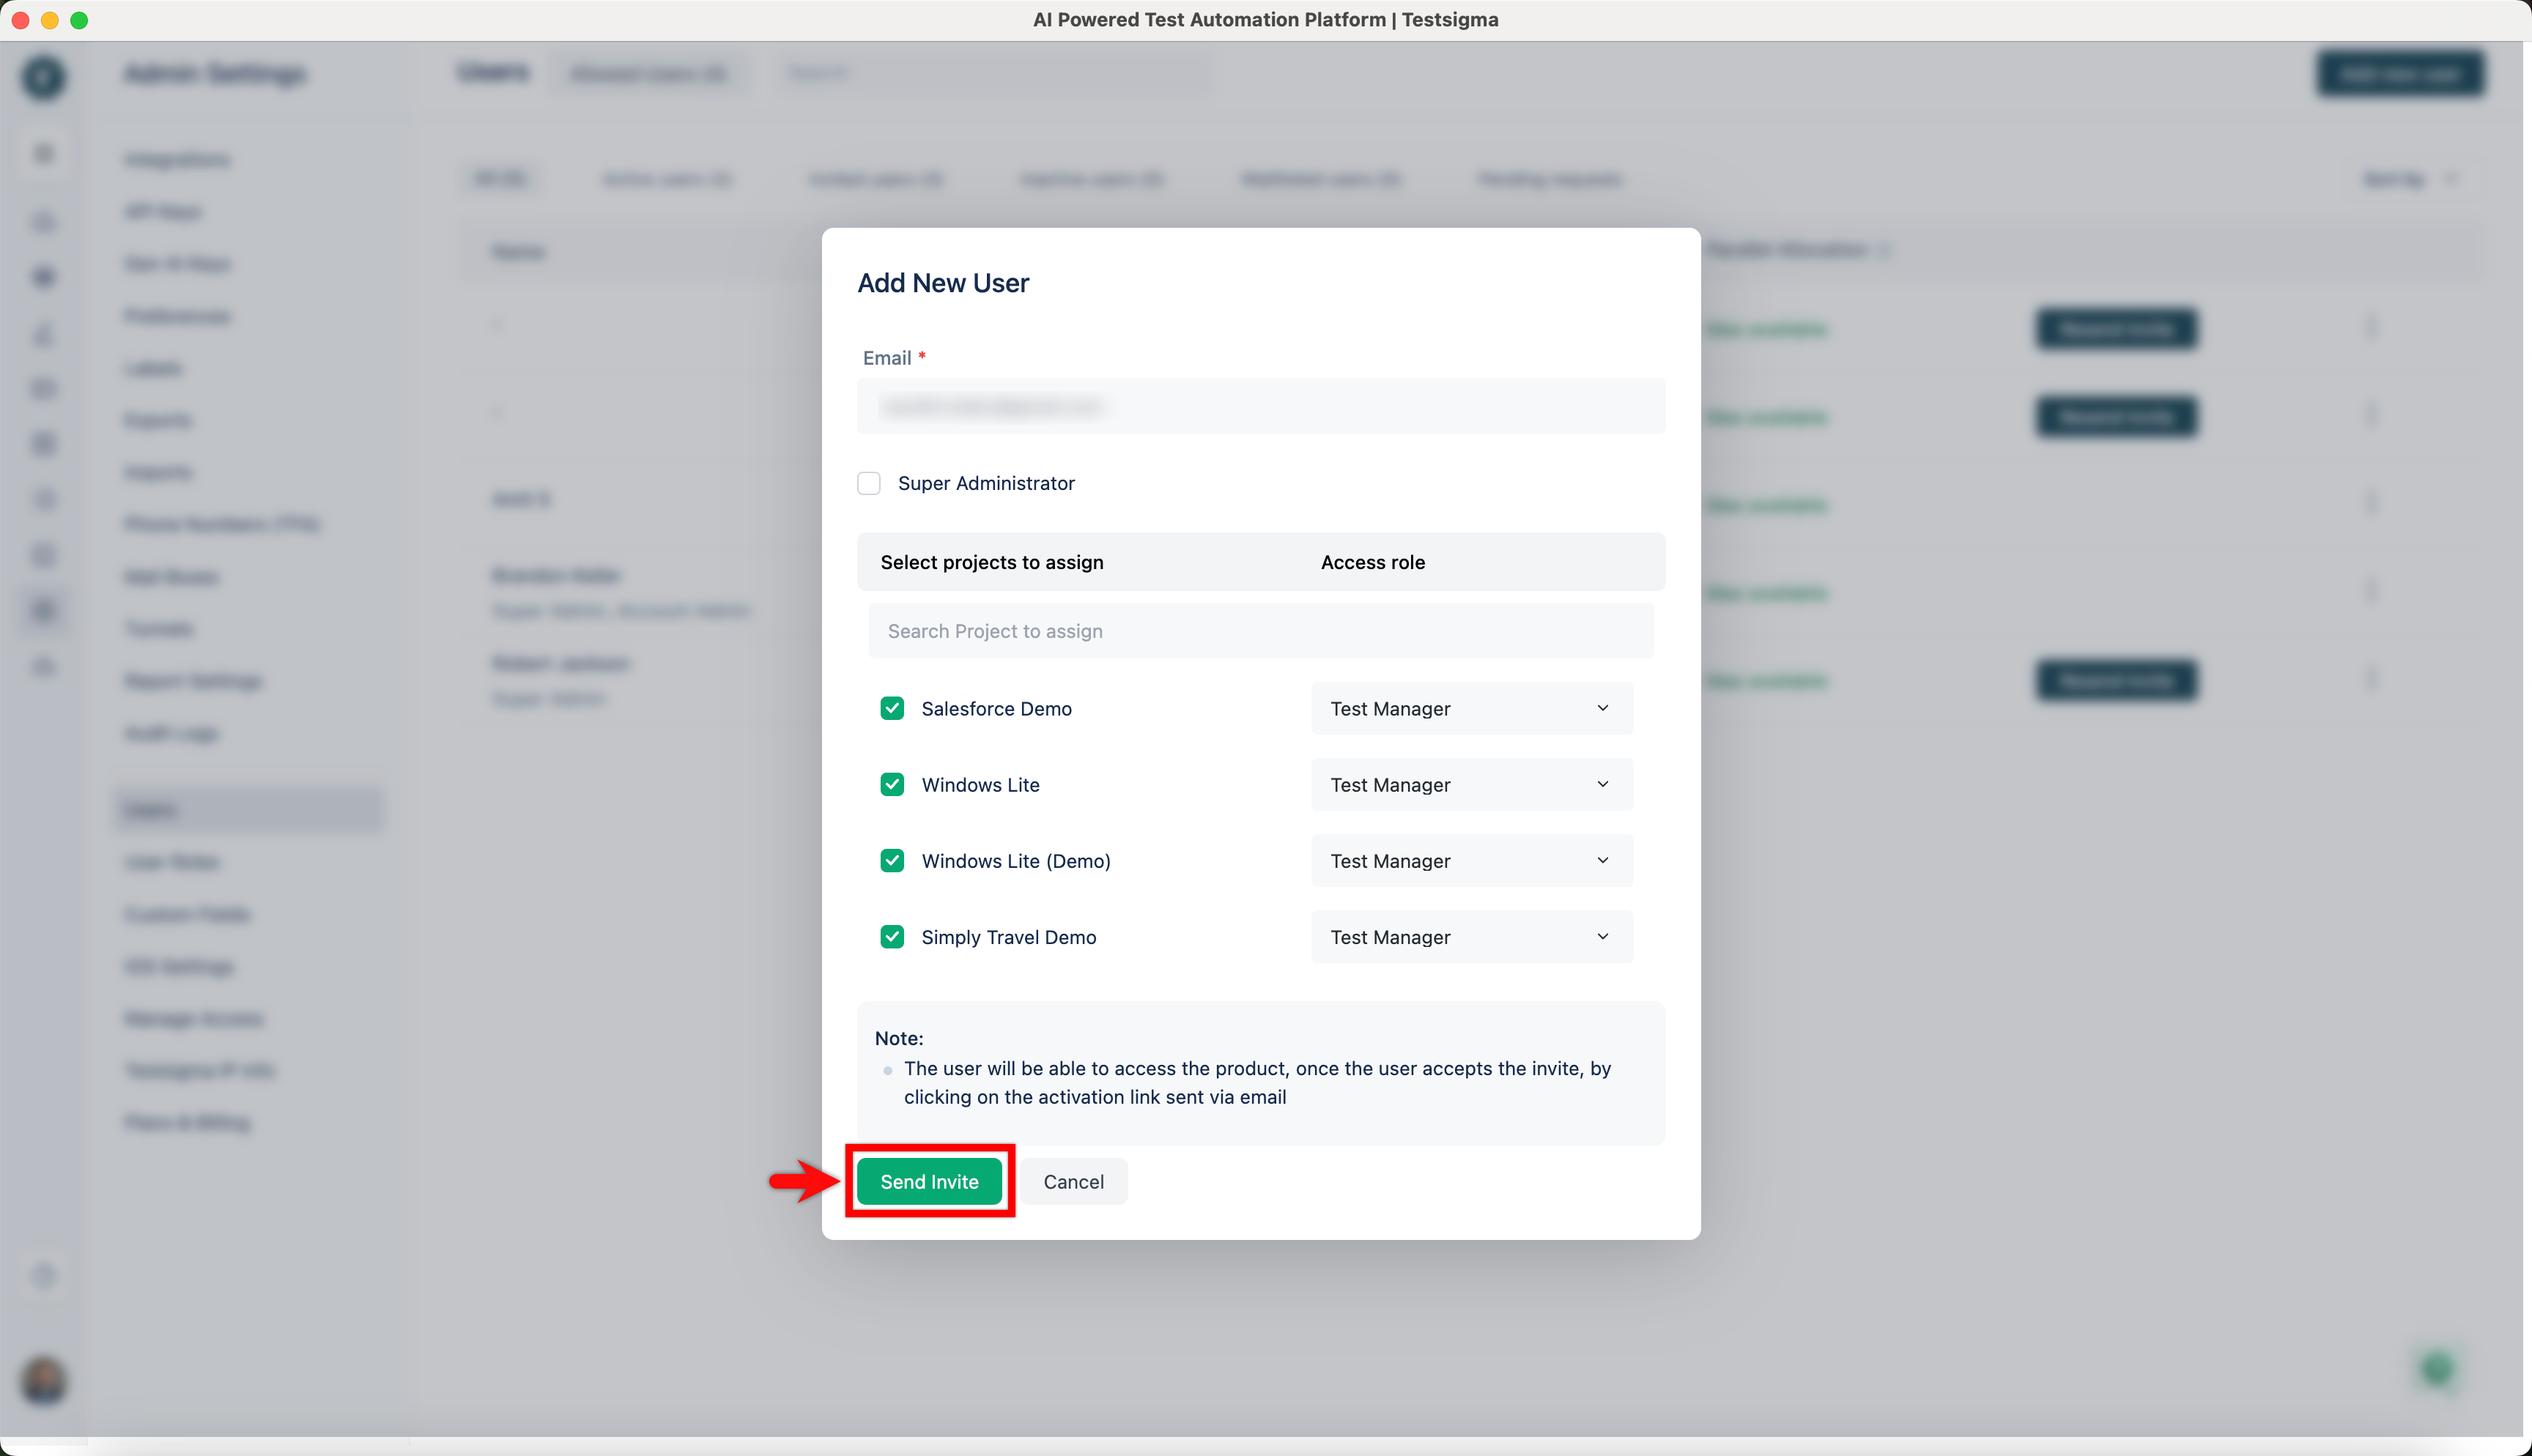This screenshot has width=2532, height=1456.
Task: Click the top dashboard icon in the left sidebar
Action: tap(43, 153)
